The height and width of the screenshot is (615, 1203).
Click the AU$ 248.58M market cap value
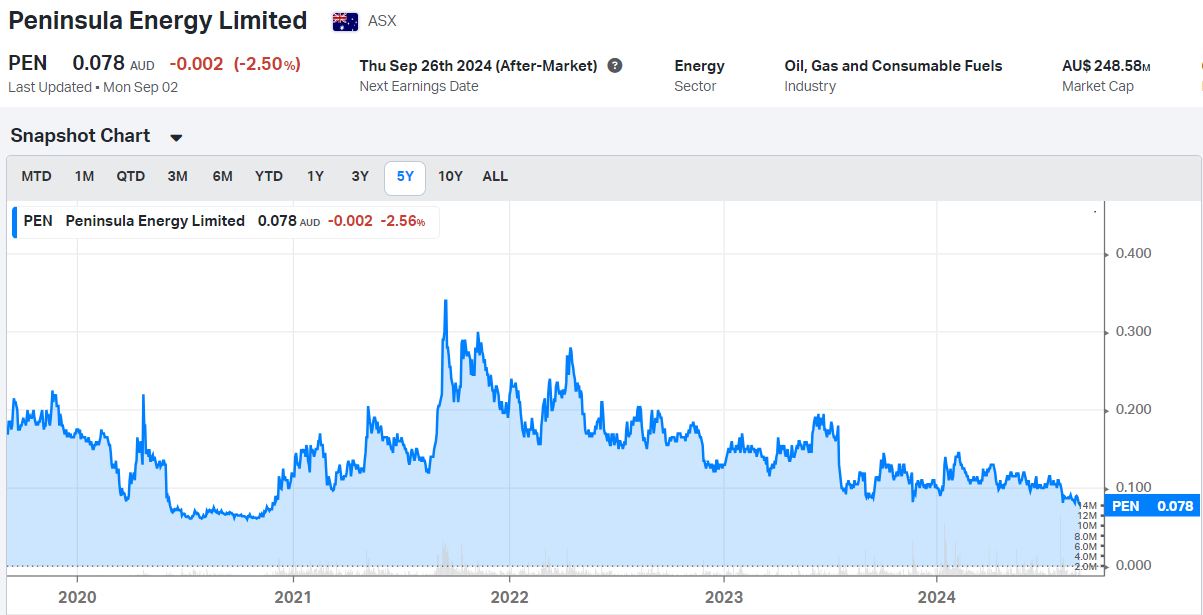[x=1106, y=66]
